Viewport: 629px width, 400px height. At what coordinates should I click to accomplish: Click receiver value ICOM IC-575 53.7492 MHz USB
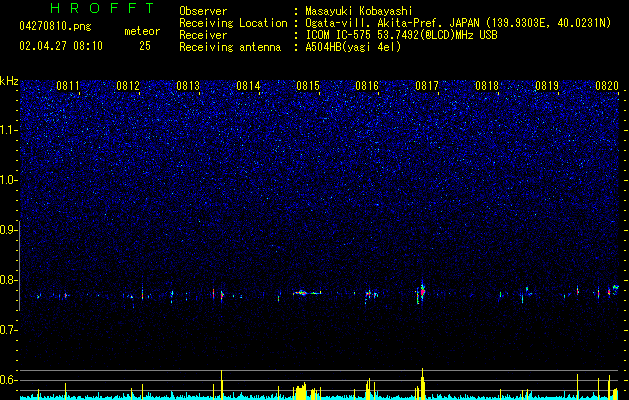401,35
